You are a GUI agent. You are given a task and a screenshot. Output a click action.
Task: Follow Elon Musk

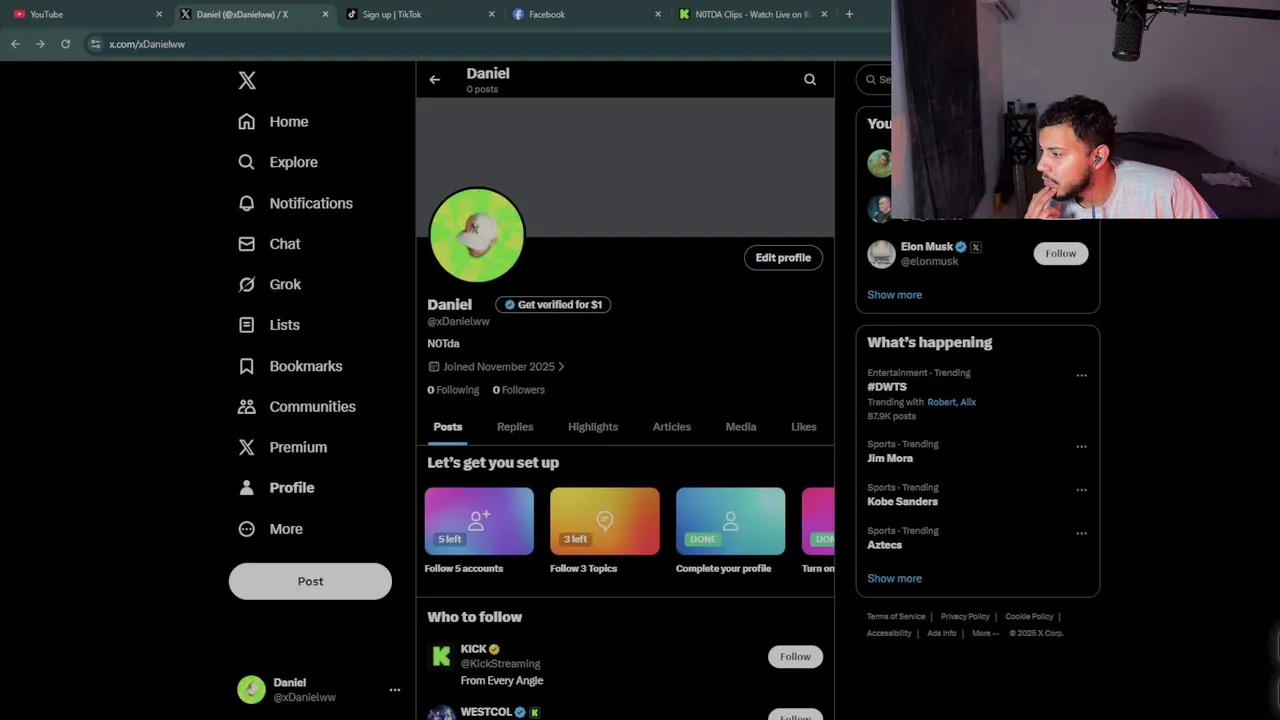click(x=1061, y=254)
